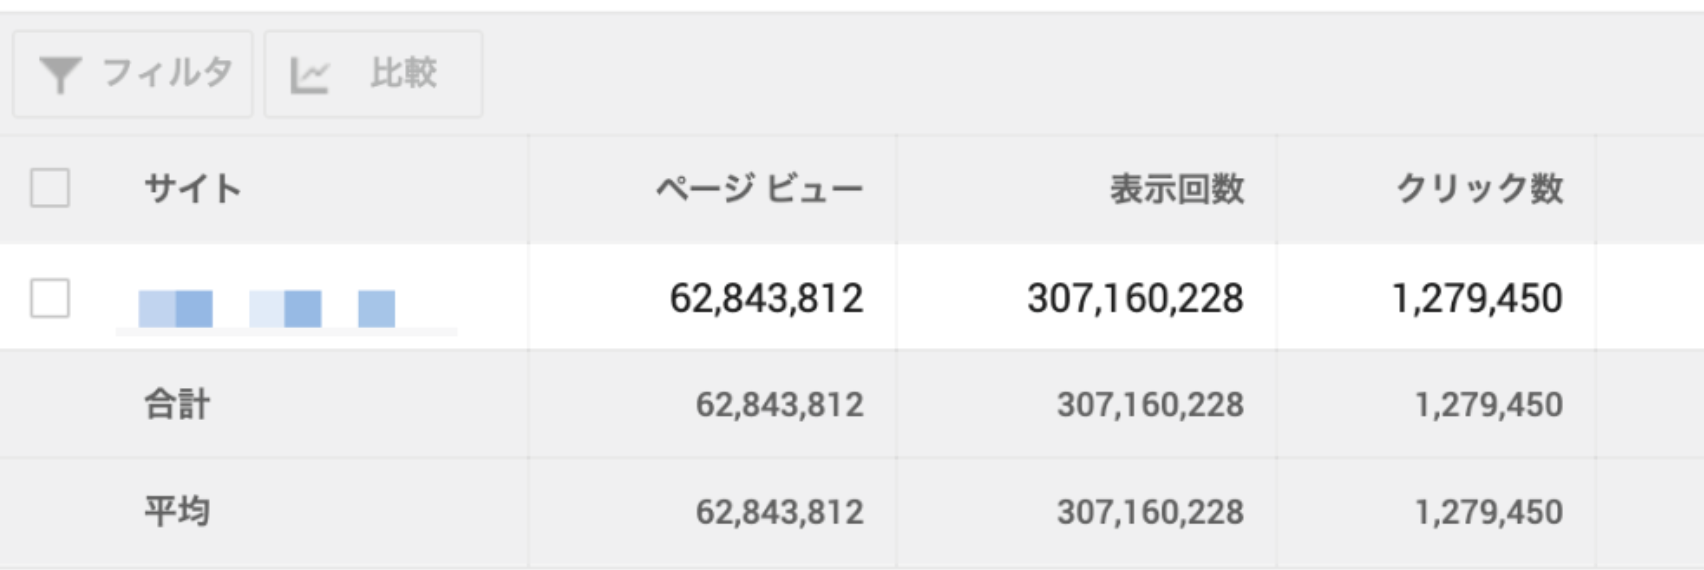The image size is (1704, 570).
Task: Click the site row's 1,279,450 clicks value
Action: pos(1477,298)
